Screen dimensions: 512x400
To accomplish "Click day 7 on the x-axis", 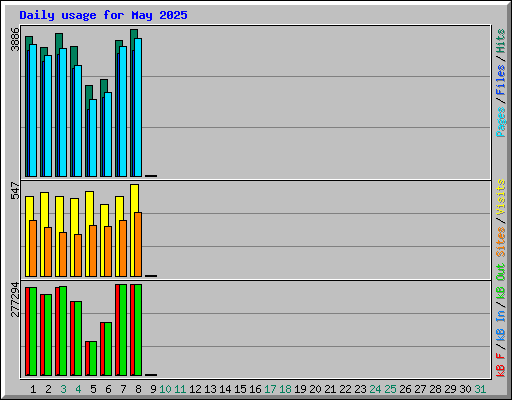I will click(x=123, y=389).
